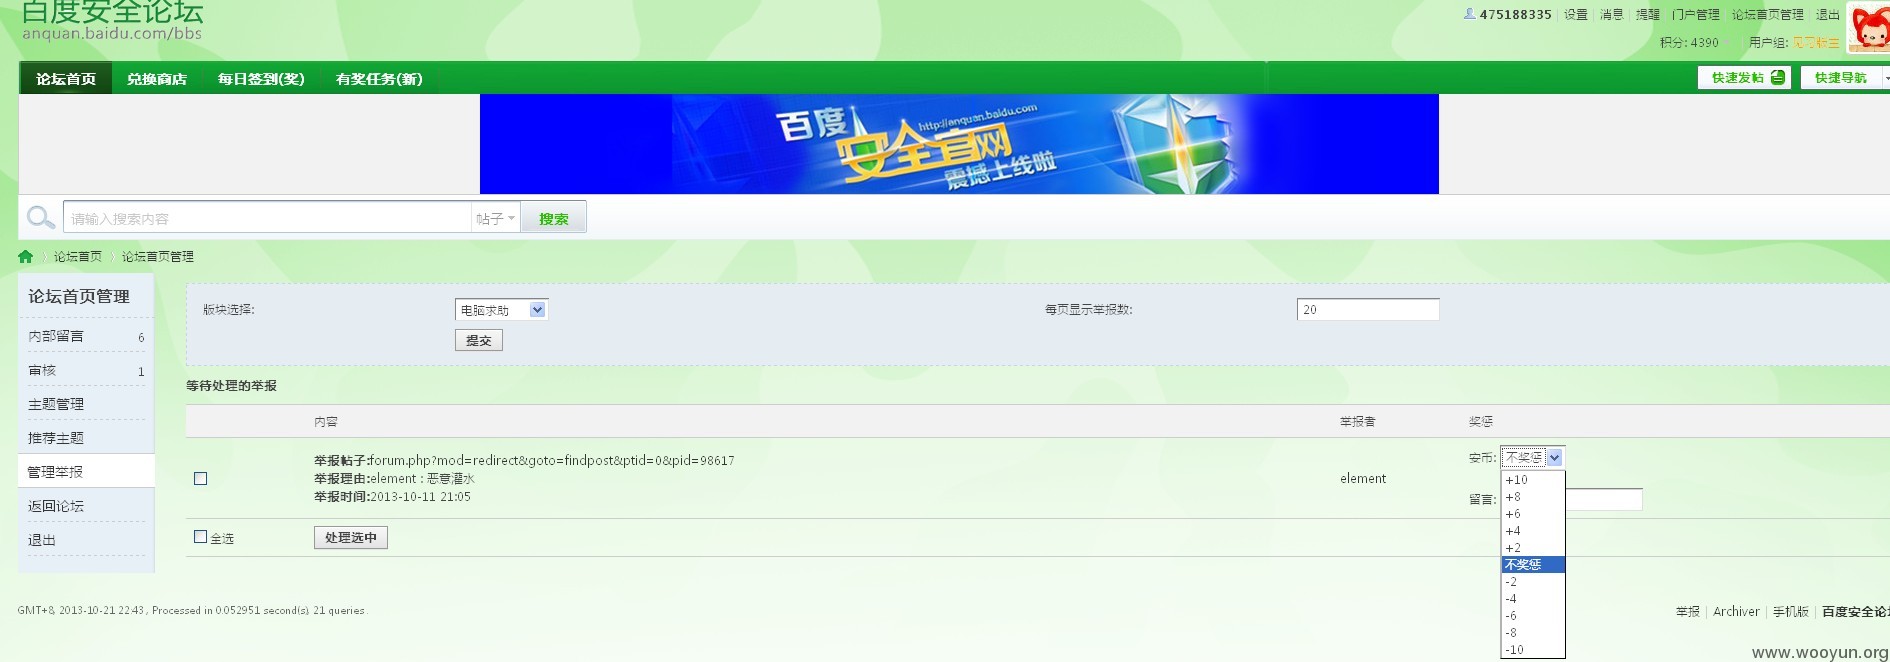Click the 举报 footer link

tap(1688, 611)
